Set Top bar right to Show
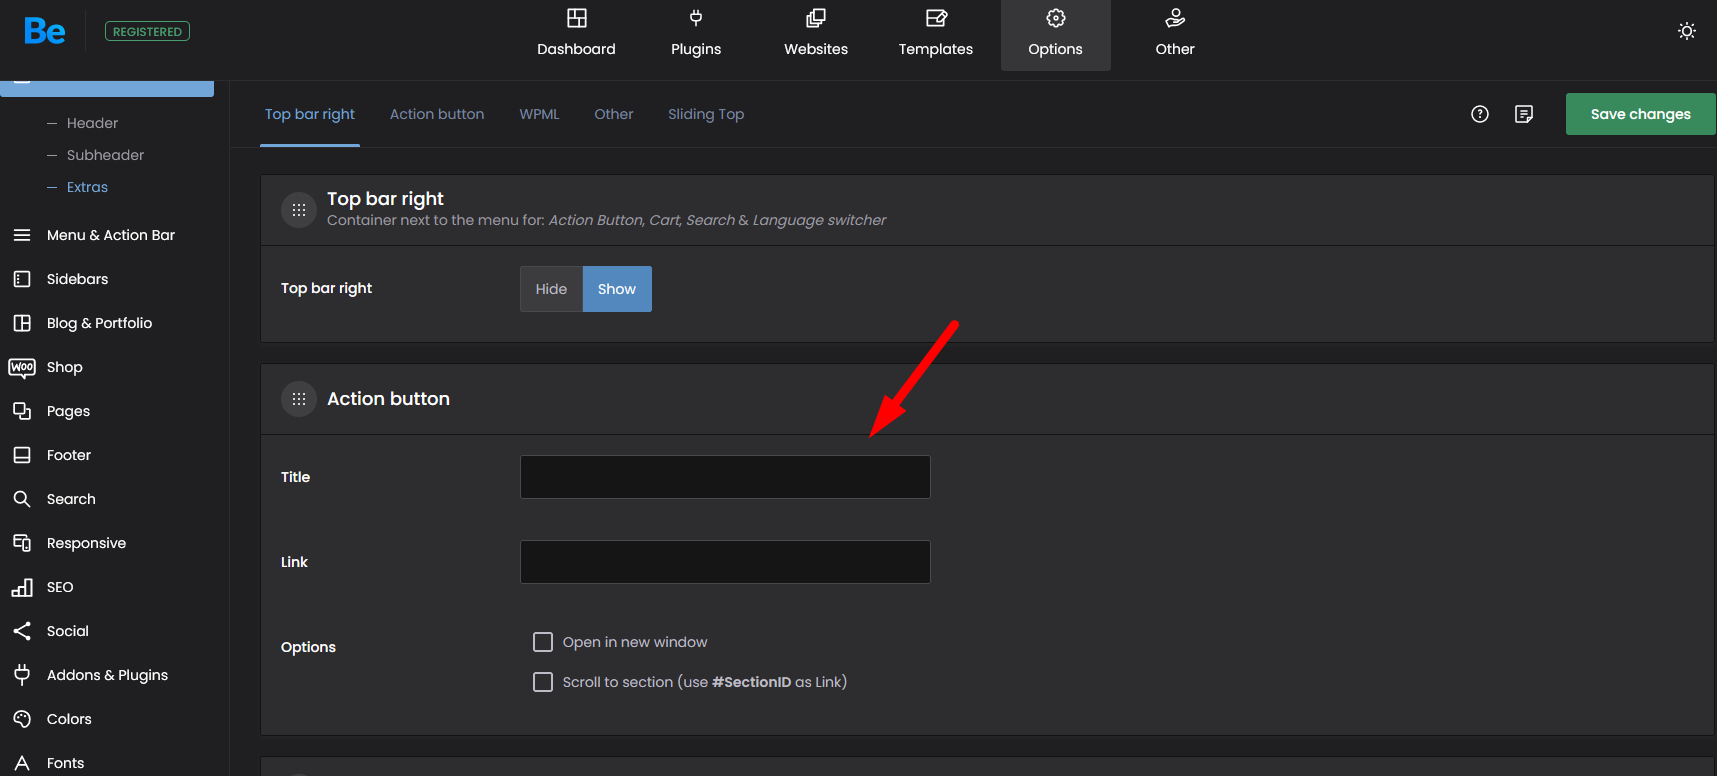 tap(617, 289)
